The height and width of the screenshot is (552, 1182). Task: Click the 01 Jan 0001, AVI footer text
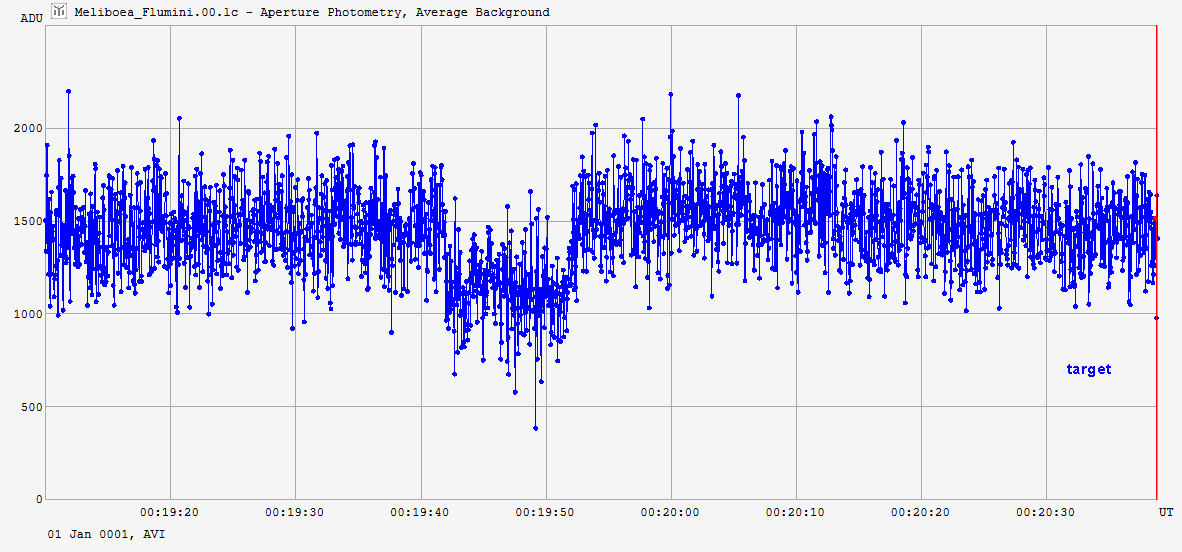click(x=106, y=535)
